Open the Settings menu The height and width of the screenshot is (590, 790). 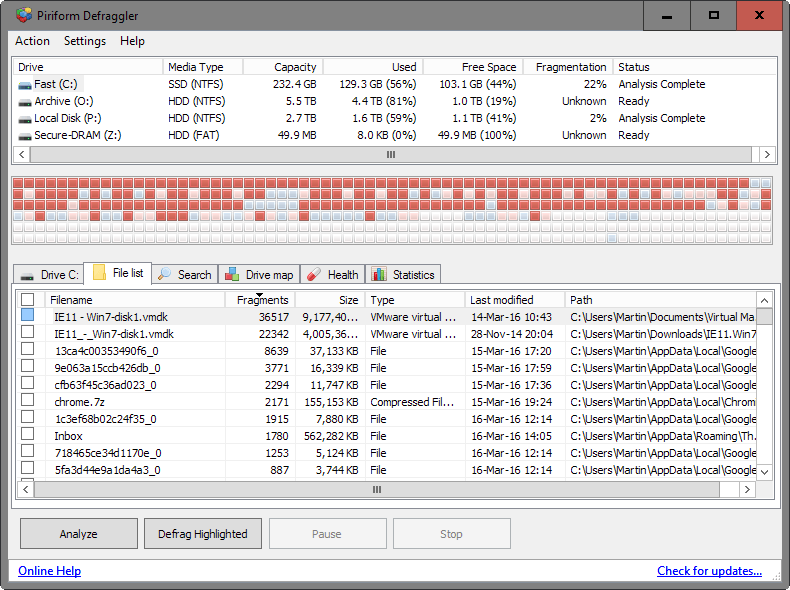click(85, 41)
